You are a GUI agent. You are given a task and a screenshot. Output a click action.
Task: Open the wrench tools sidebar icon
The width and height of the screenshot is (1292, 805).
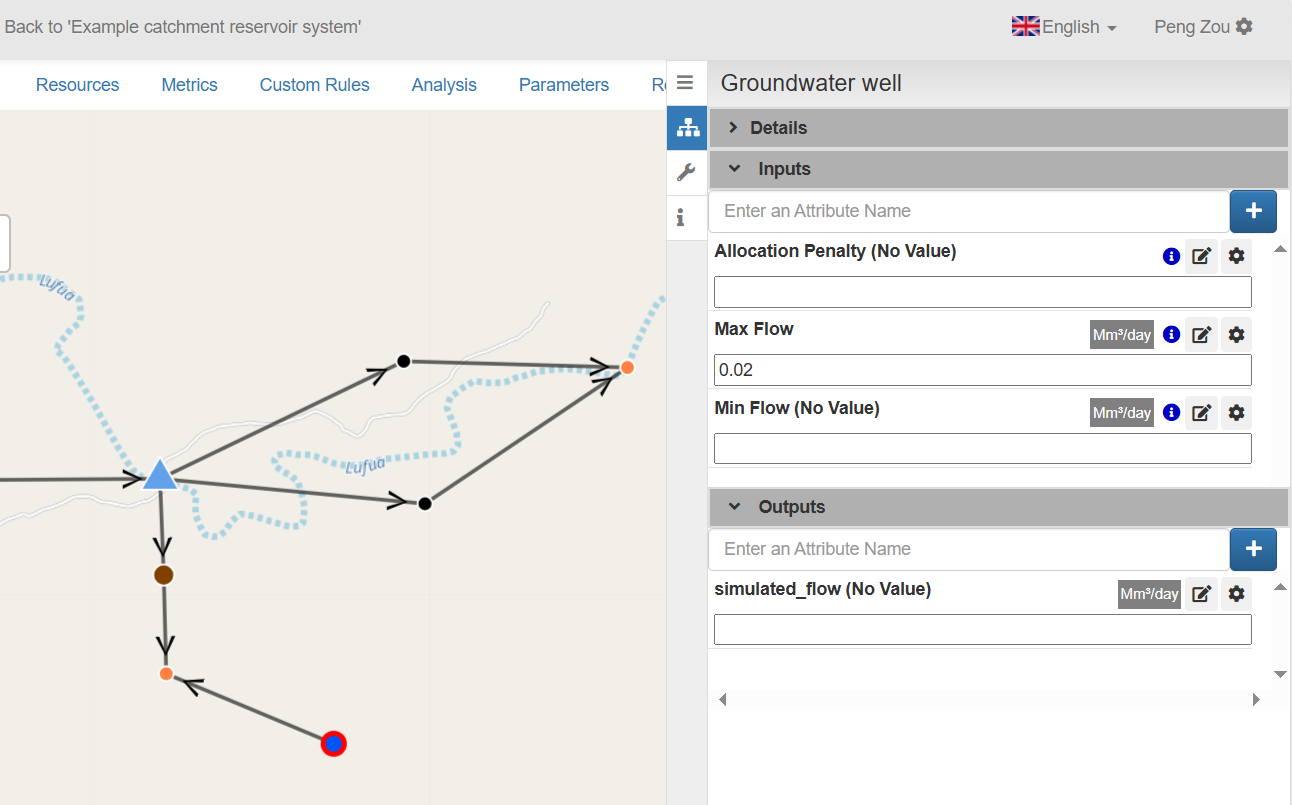[x=686, y=173]
